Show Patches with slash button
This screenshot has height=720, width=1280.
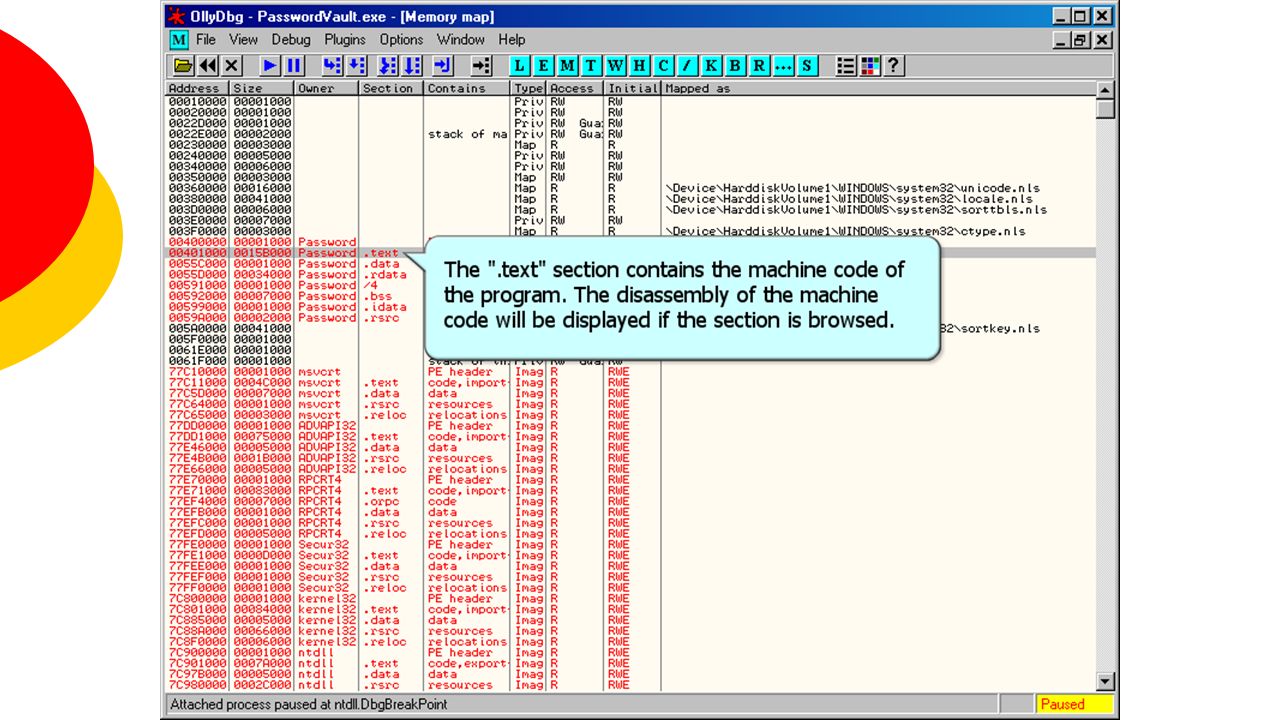pos(687,66)
